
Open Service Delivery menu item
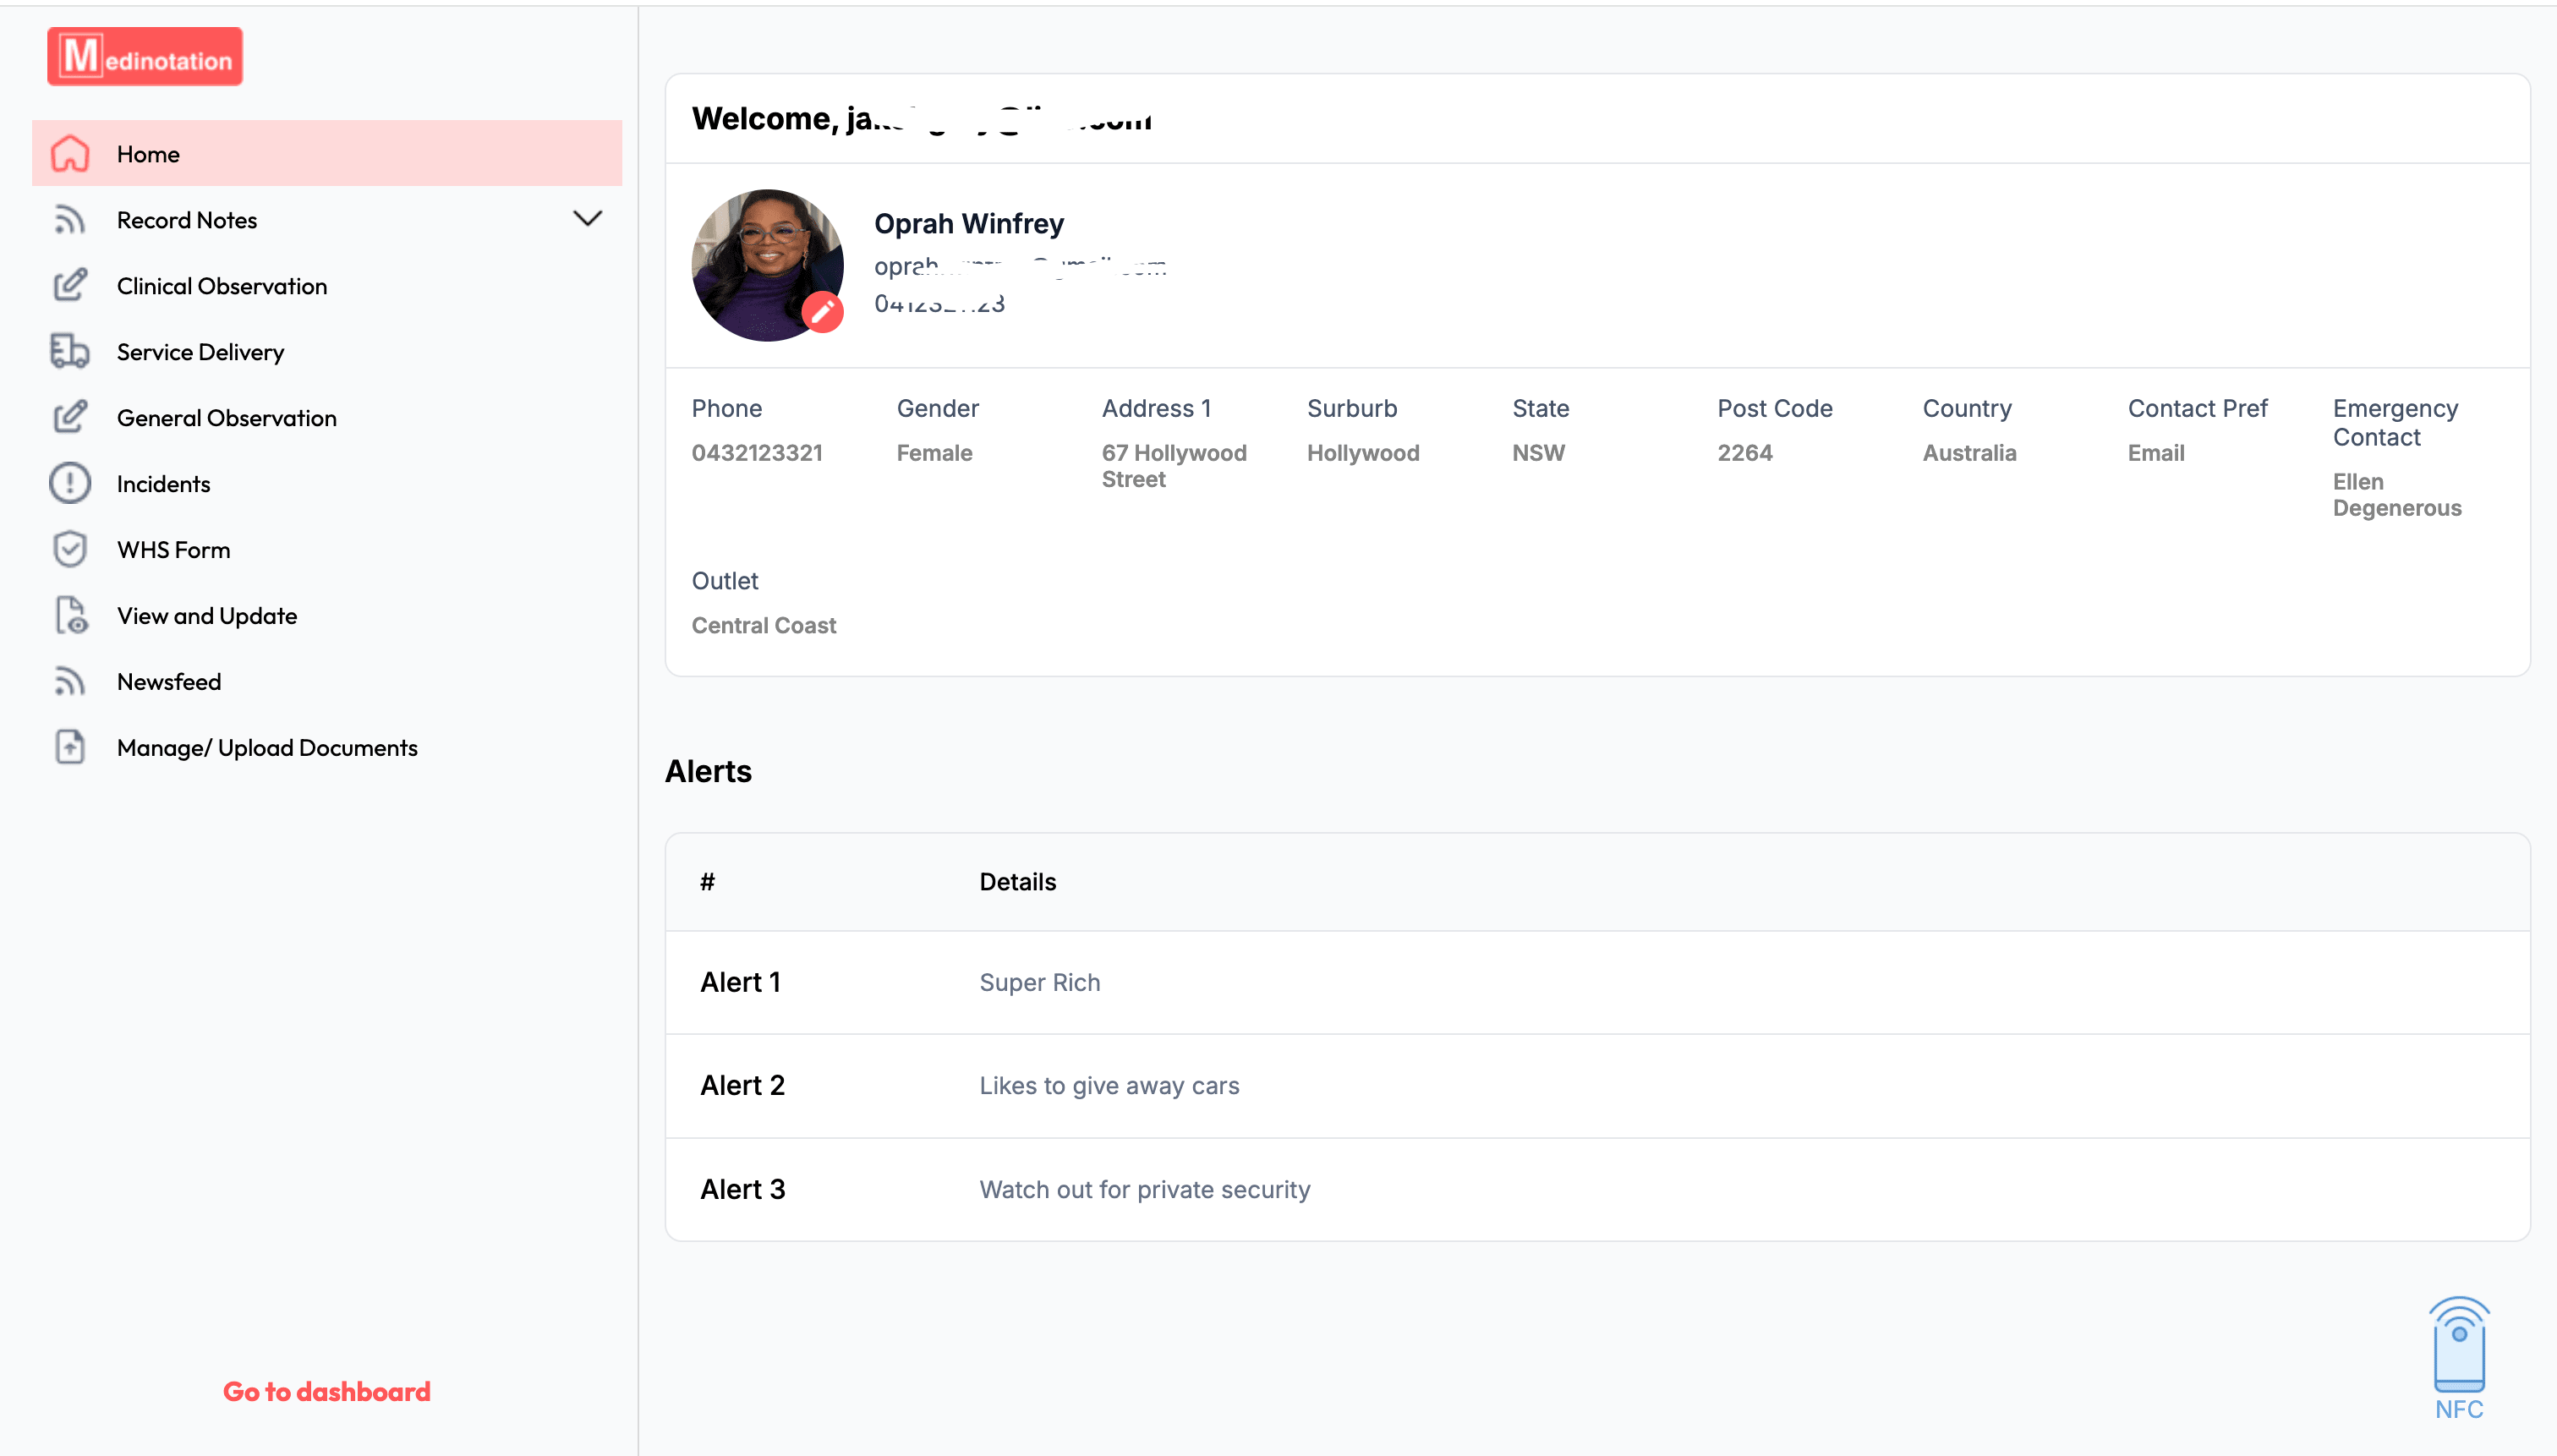tap(327, 351)
